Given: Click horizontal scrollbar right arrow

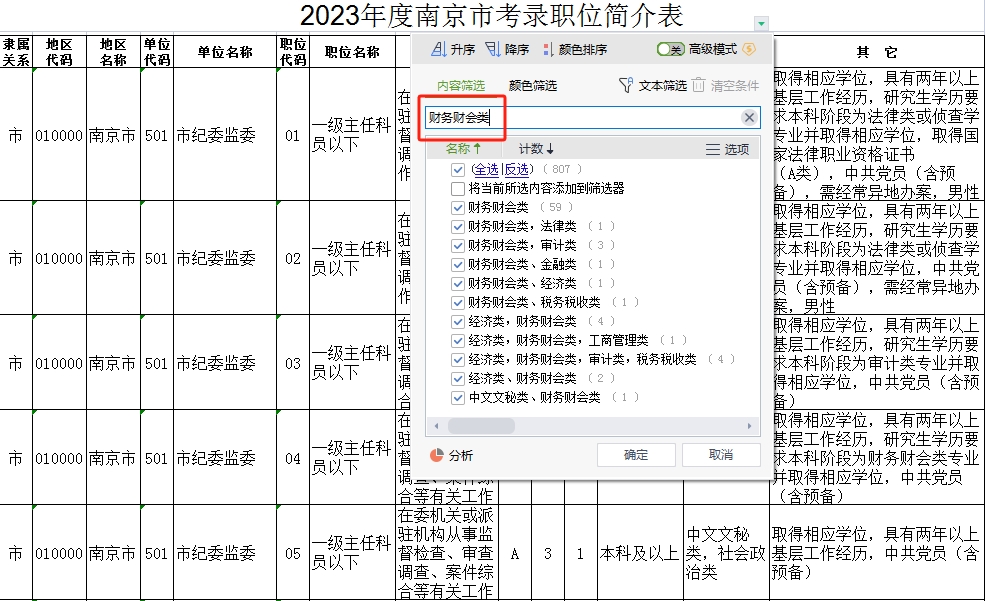Looking at the screenshot, I should click(x=749, y=426).
